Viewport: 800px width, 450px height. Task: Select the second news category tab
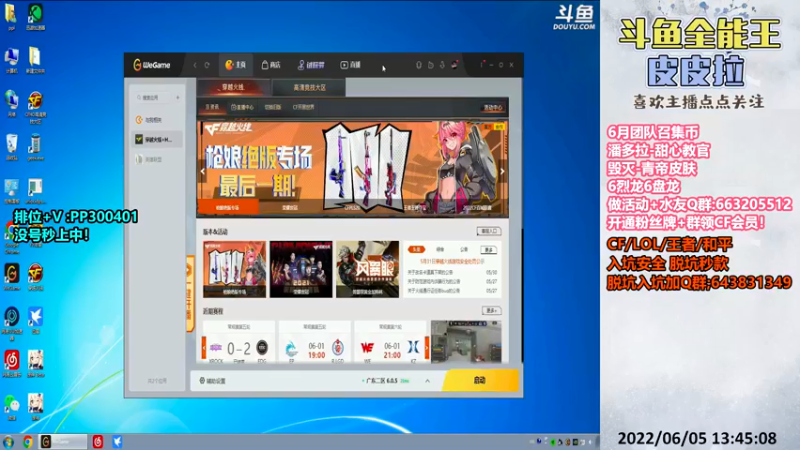[x=440, y=249]
